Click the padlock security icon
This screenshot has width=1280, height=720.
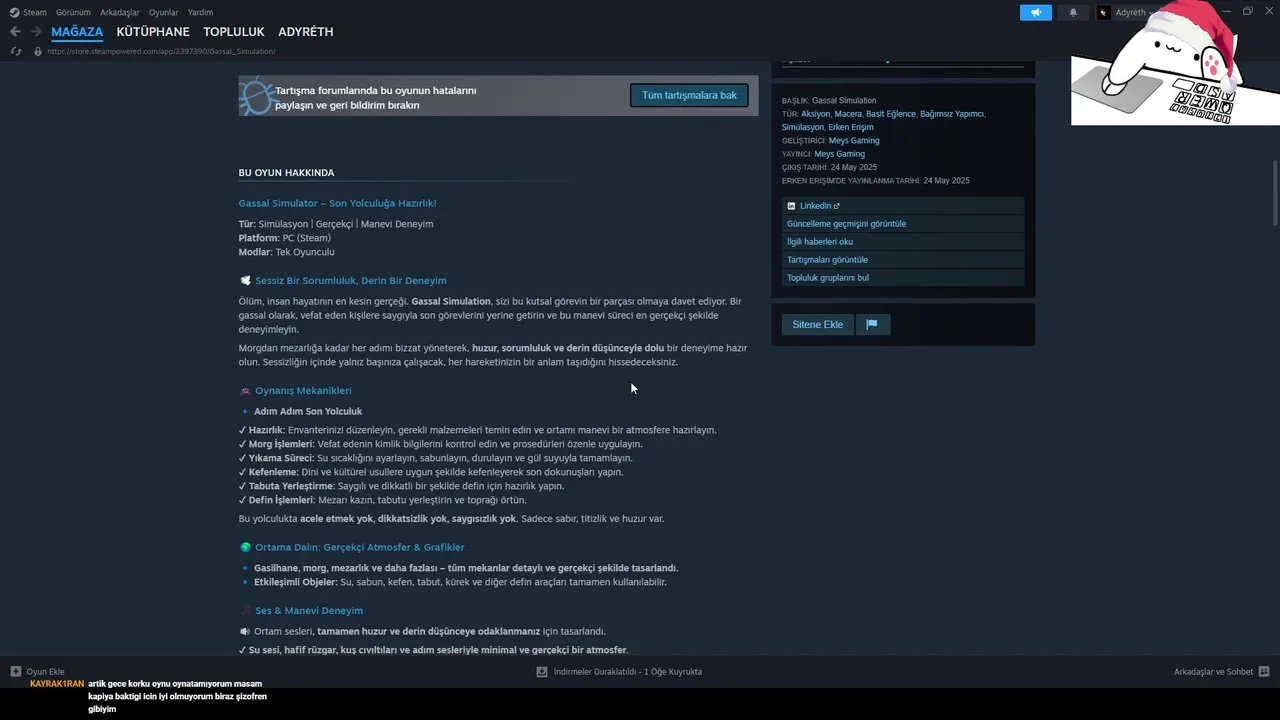tap(38, 51)
